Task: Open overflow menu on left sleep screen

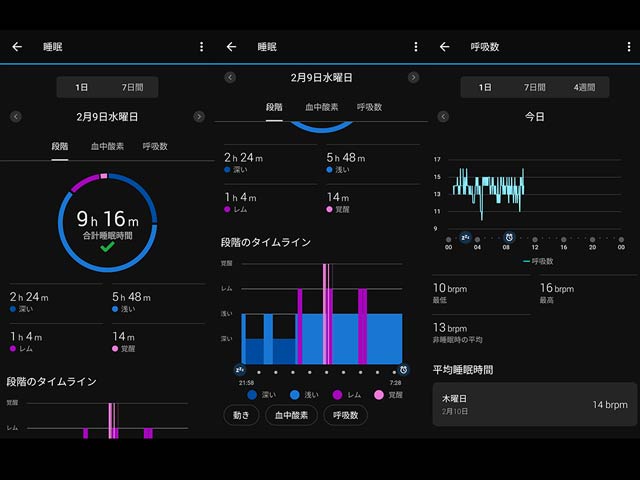Action: click(201, 47)
